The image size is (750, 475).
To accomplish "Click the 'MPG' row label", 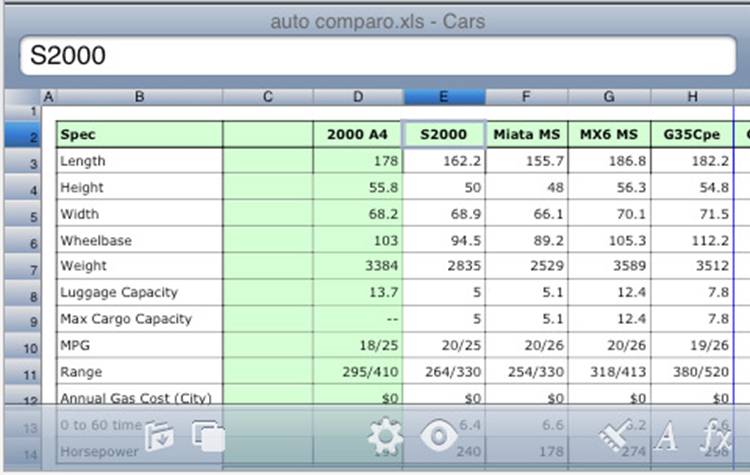I will click(139, 345).
